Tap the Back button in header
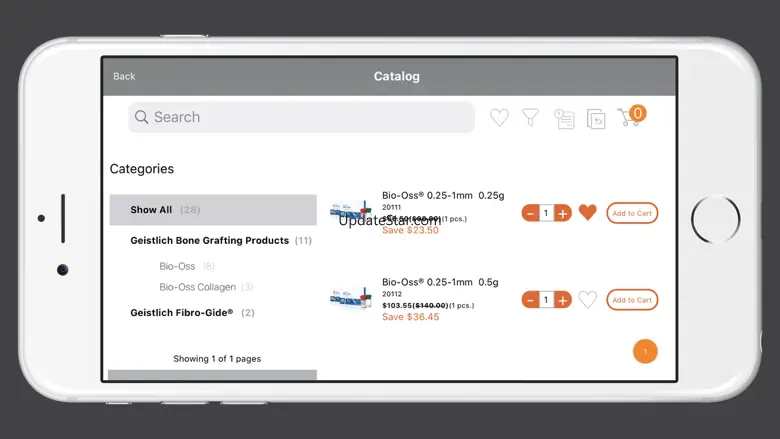 pos(124,76)
